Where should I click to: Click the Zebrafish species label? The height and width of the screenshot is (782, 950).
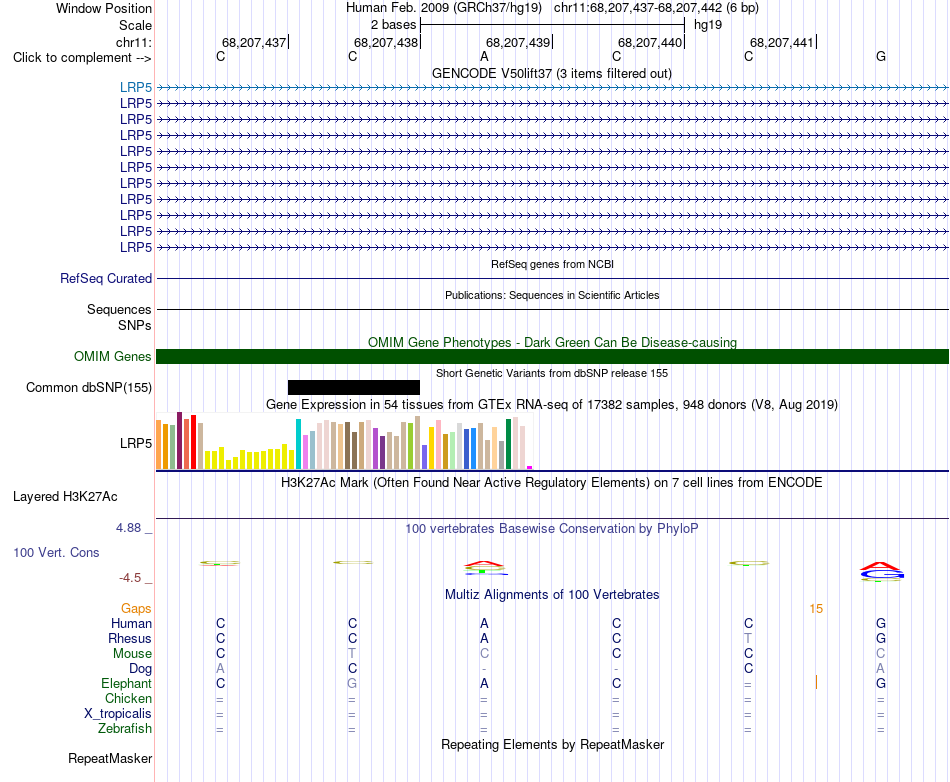pyautogui.click(x=125, y=729)
